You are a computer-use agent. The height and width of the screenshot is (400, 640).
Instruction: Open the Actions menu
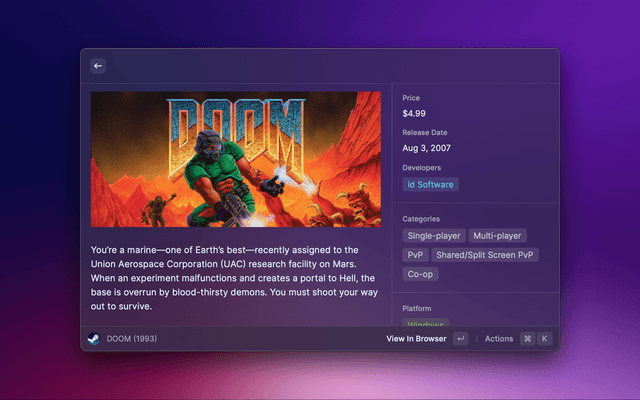click(498, 339)
